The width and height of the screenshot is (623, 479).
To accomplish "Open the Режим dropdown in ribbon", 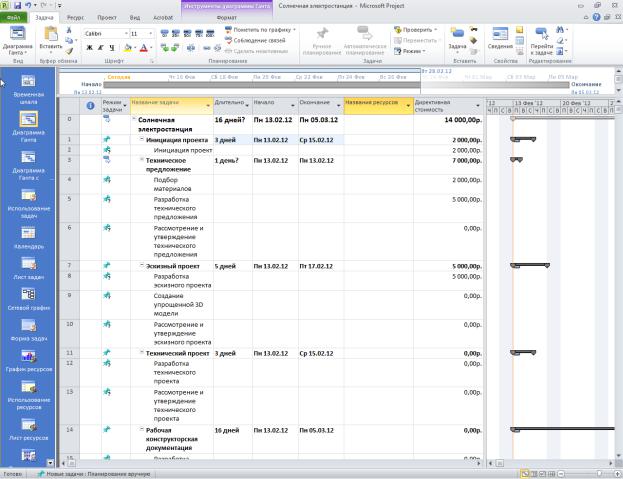I will pos(410,51).
